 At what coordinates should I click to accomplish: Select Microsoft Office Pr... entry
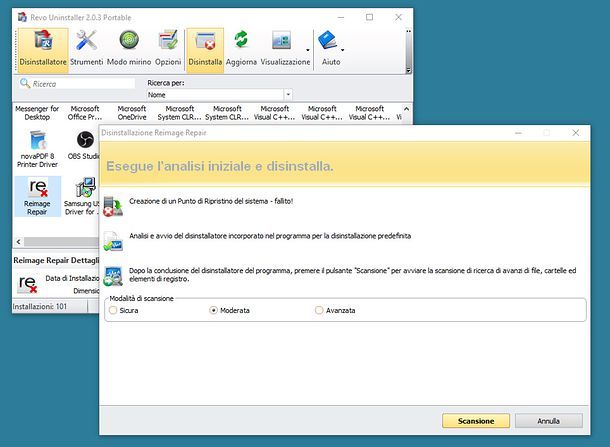85,113
